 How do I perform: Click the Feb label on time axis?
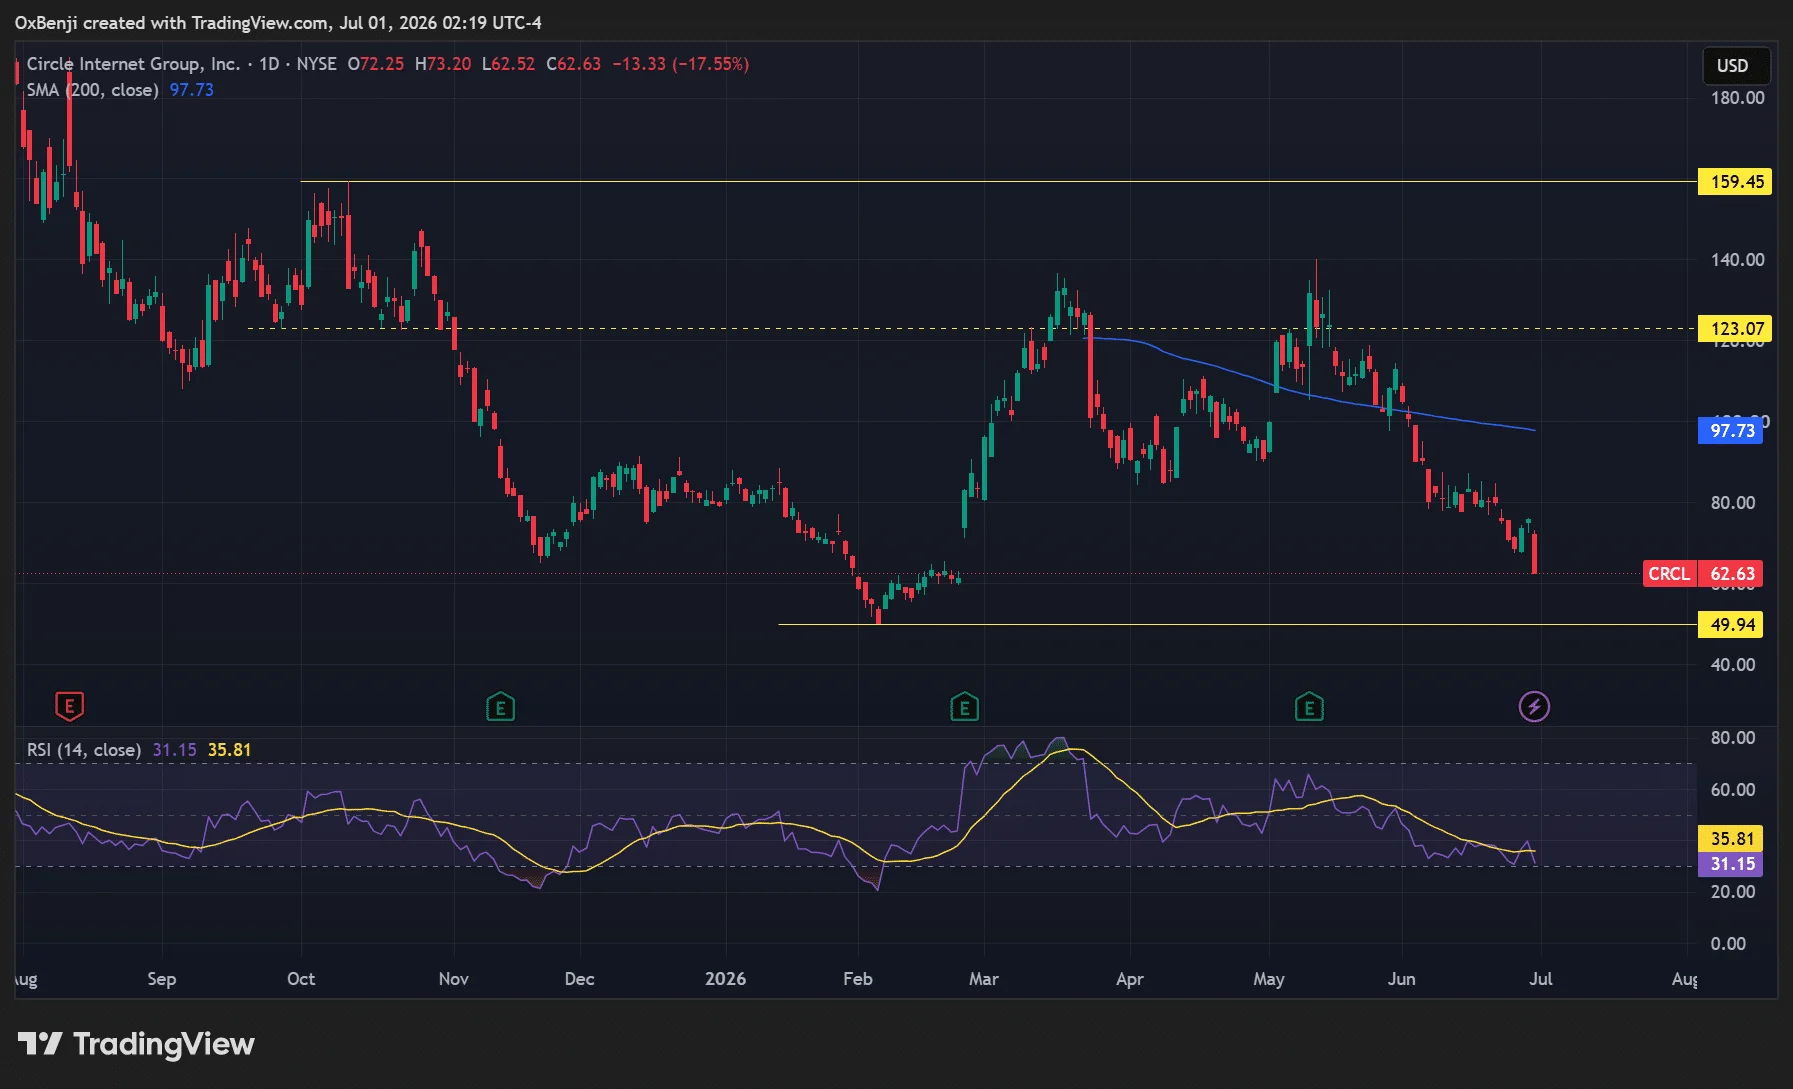pyautogui.click(x=858, y=979)
